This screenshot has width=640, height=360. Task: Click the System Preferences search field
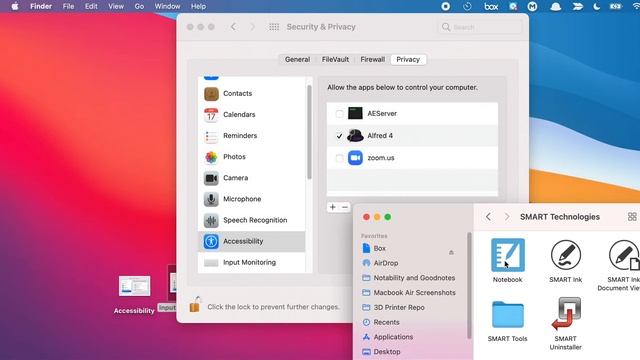[480, 27]
